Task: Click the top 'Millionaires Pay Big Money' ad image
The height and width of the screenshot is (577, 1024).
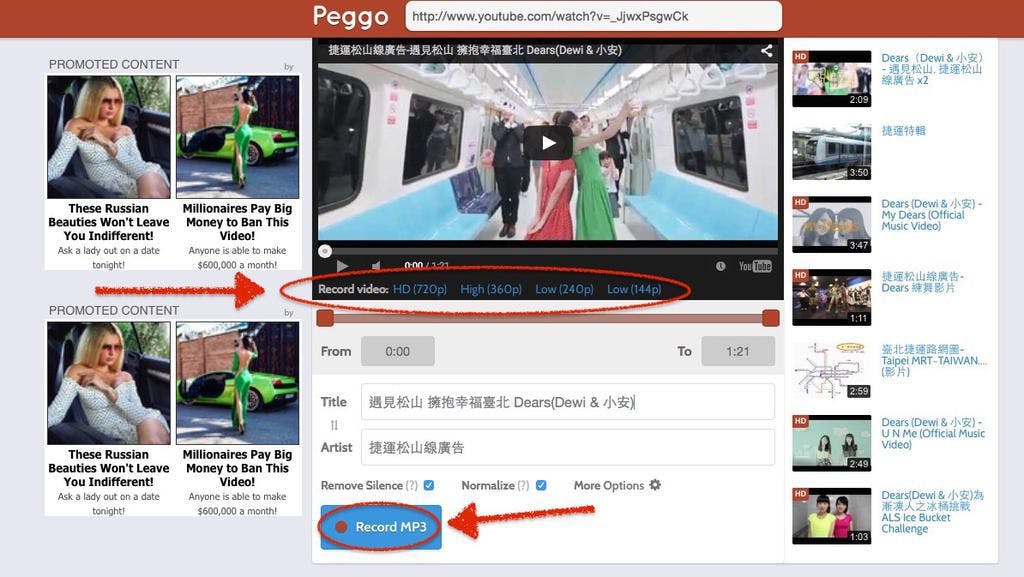Action: [238, 136]
